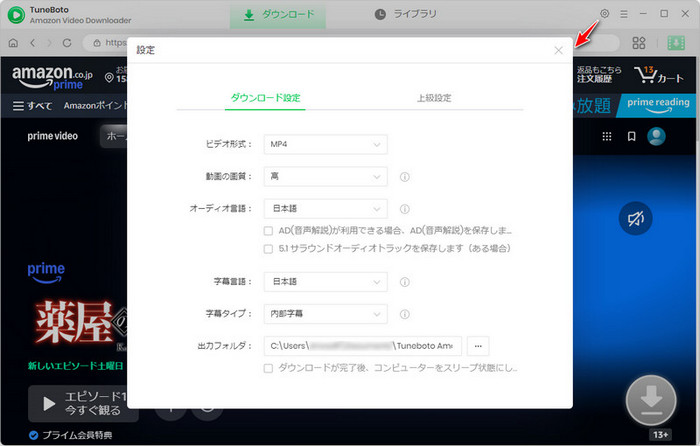Open the ビデオ形式 MP4 dropdown
This screenshot has height=446, width=700.
pyautogui.click(x=325, y=144)
